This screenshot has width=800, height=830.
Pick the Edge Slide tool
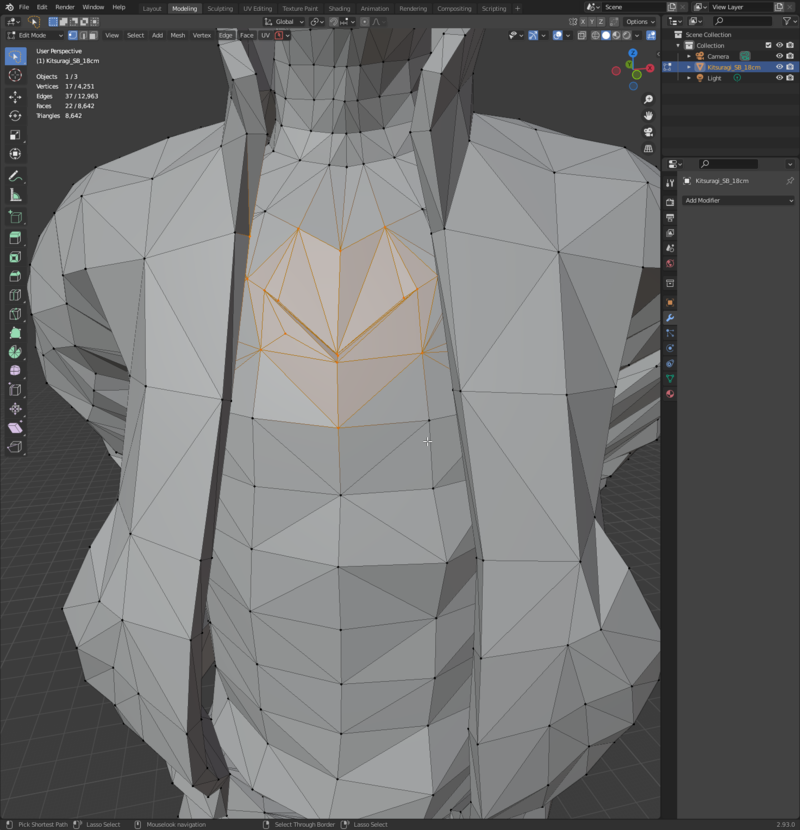point(15,390)
